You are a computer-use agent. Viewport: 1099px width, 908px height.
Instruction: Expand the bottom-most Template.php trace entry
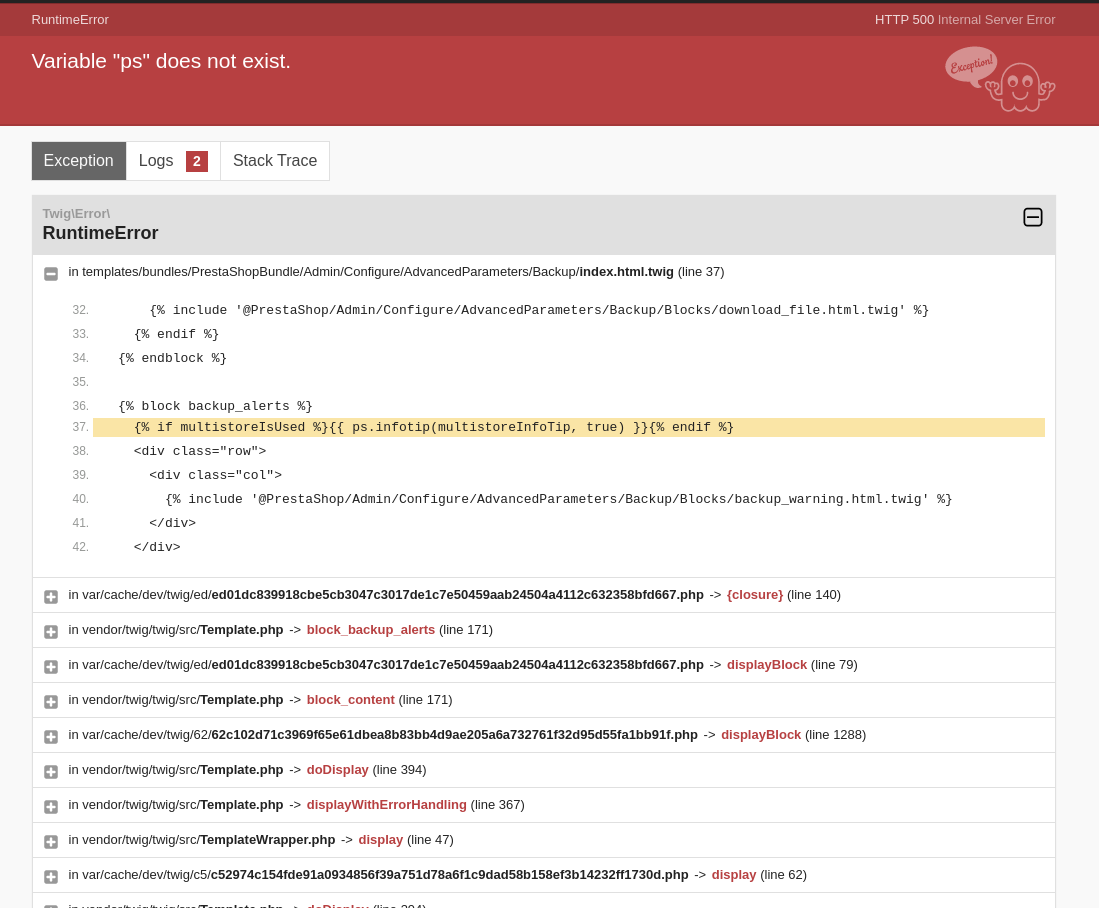[x=50, y=905]
